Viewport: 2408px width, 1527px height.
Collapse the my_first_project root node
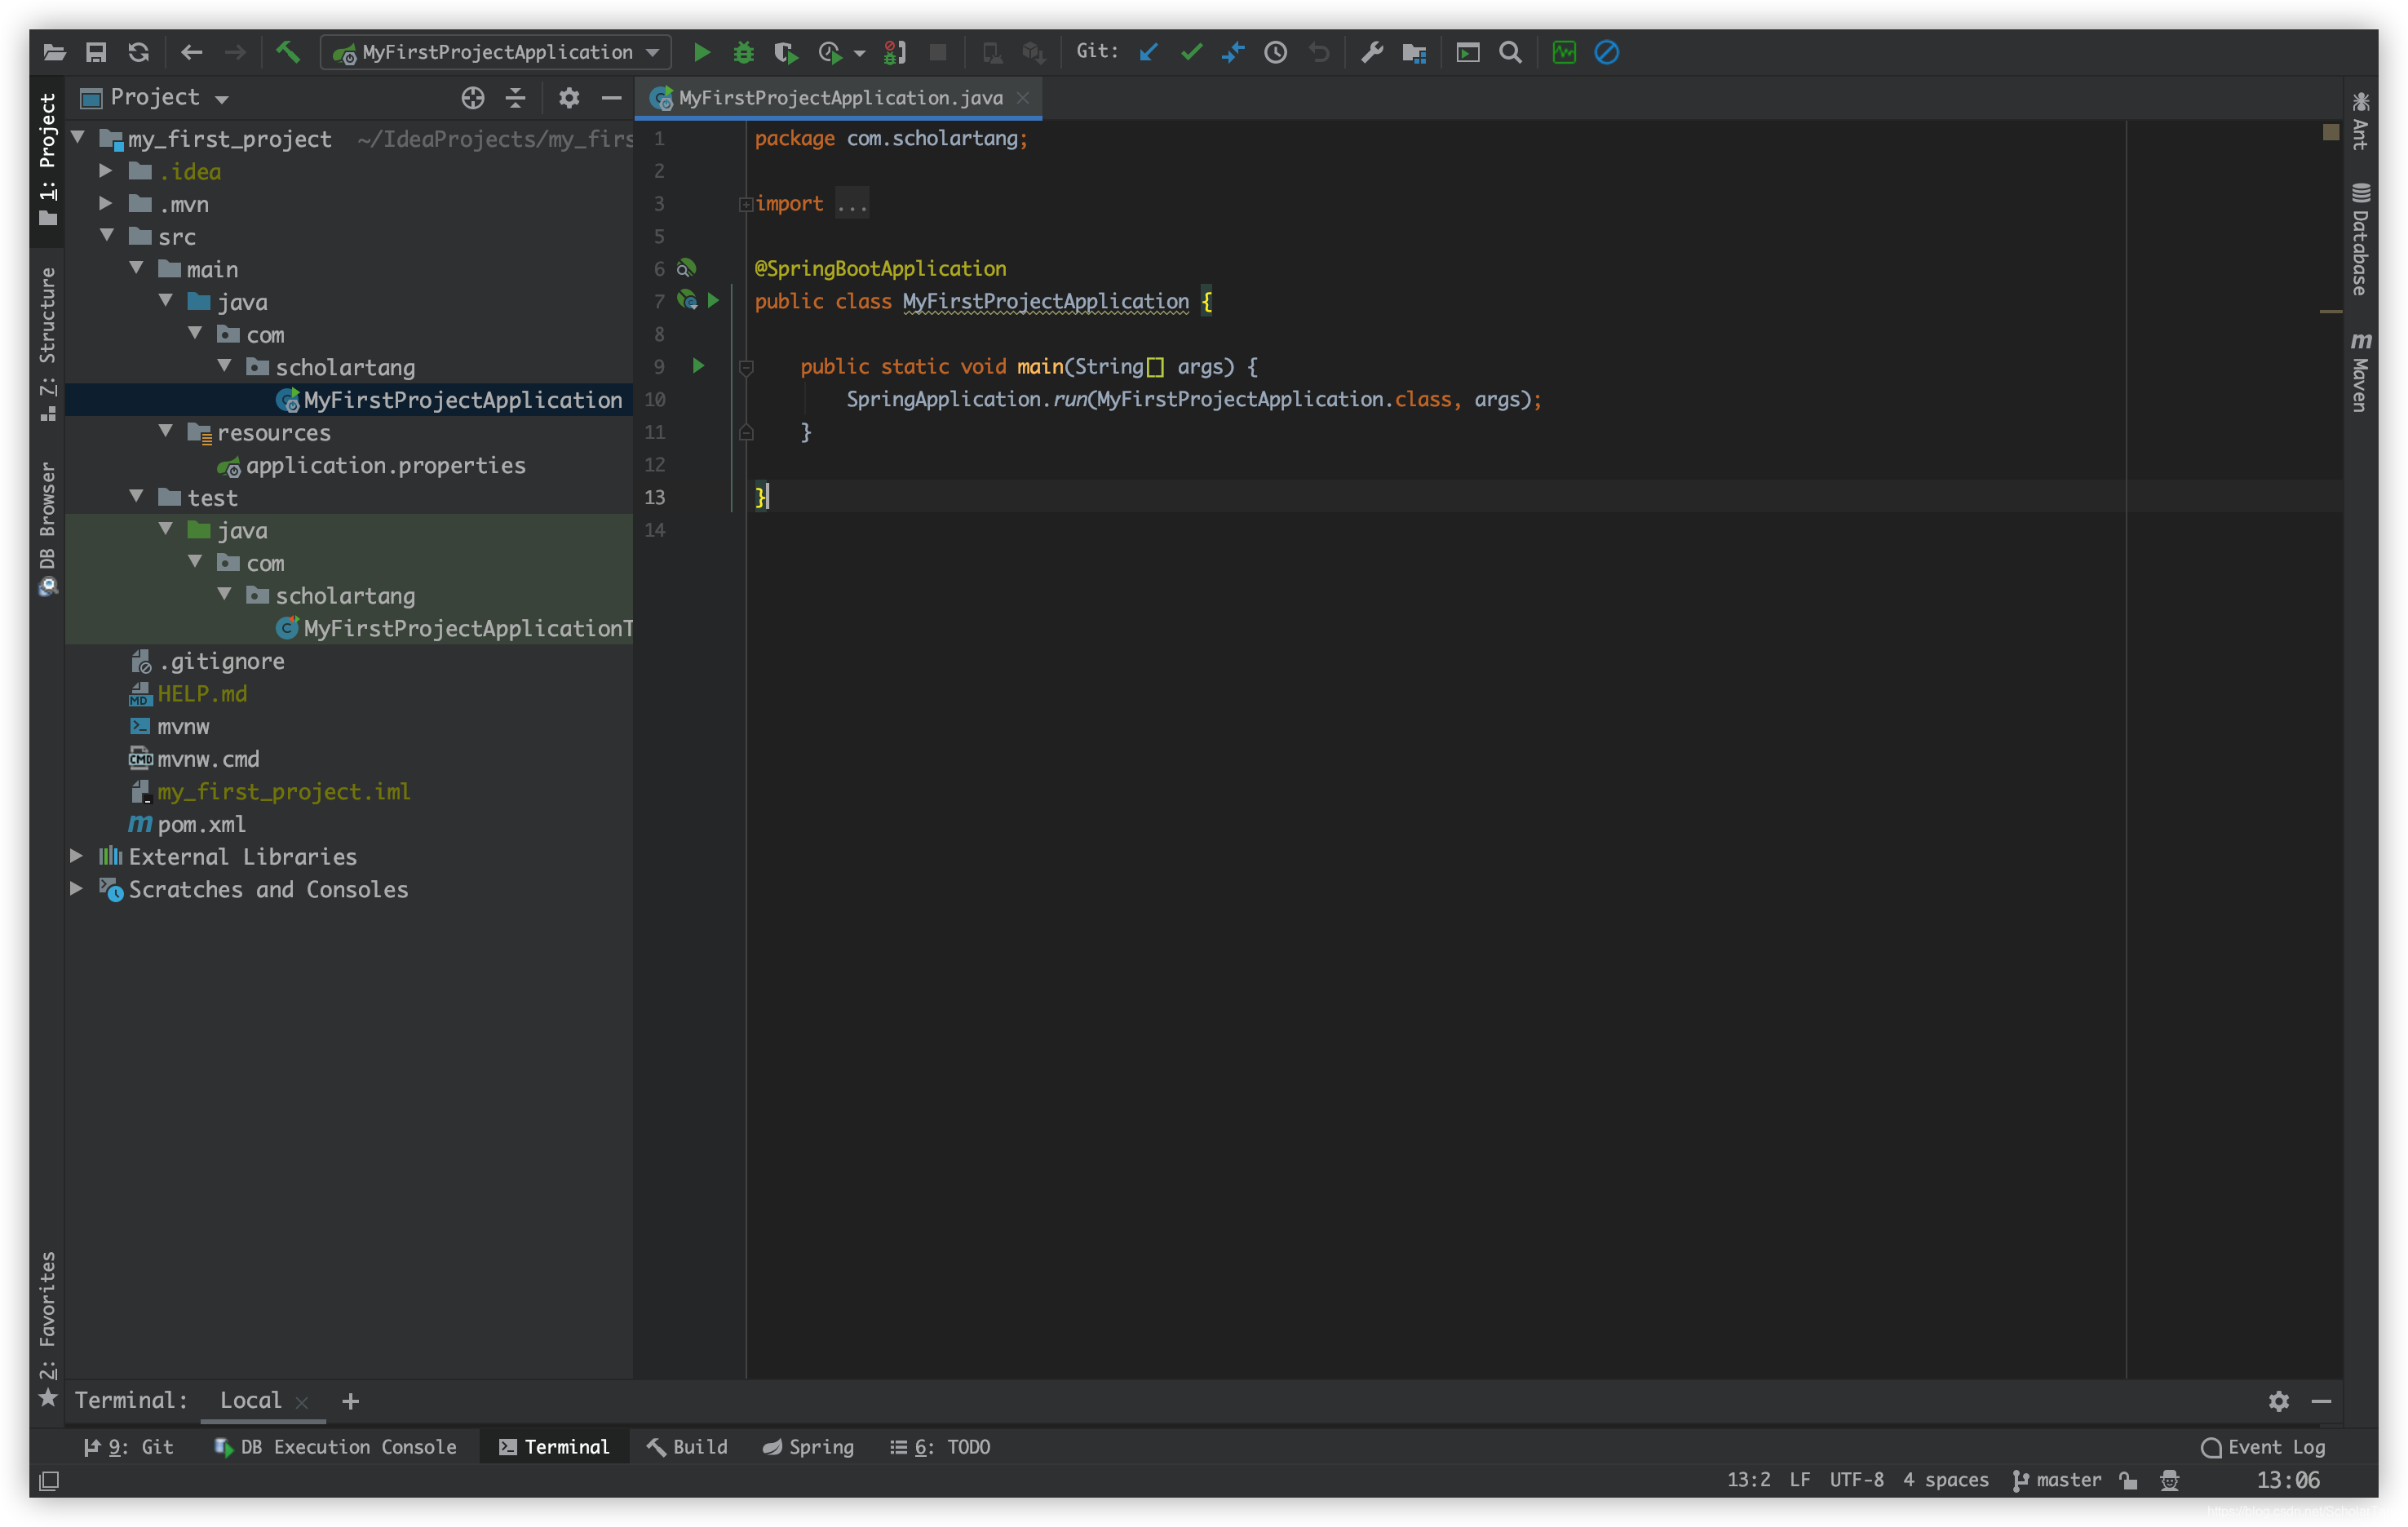tap(78, 137)
